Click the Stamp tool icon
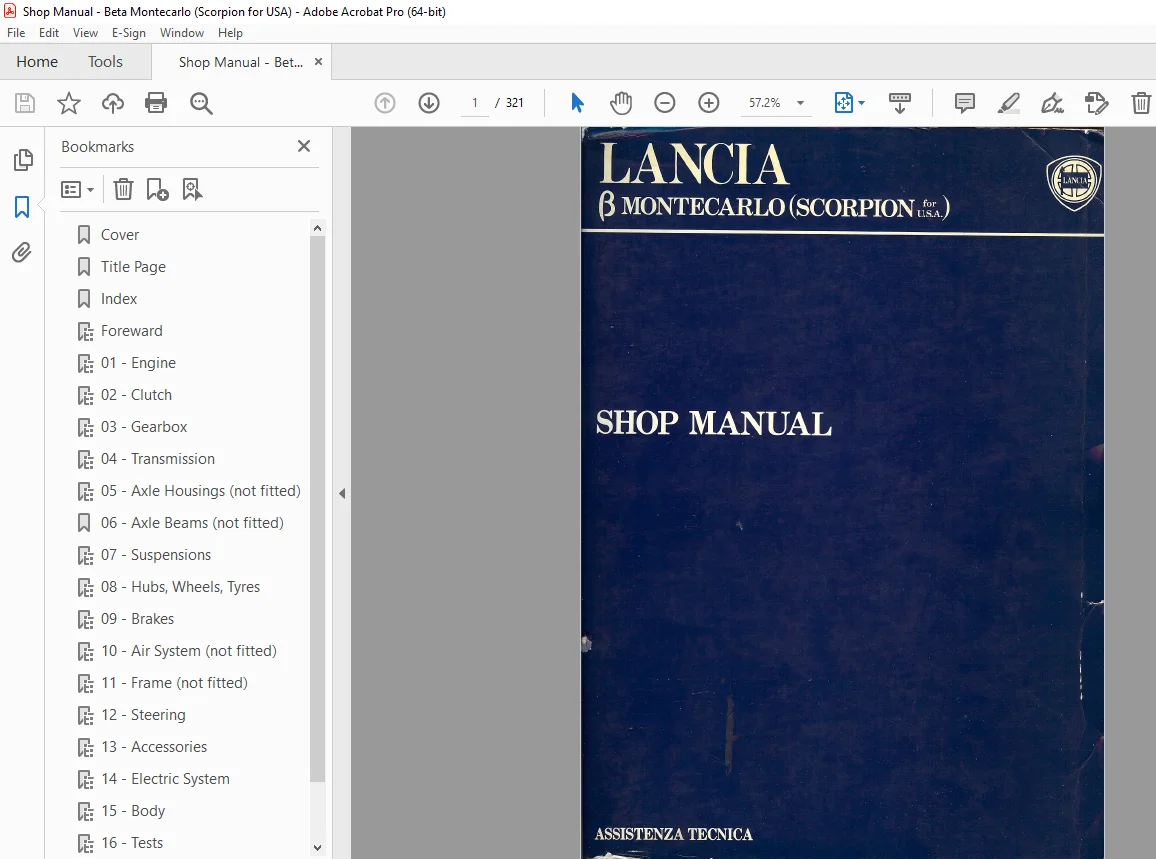Image resolution: width=1156 pixels, height=859 pixels. (x=1097, y=103)
